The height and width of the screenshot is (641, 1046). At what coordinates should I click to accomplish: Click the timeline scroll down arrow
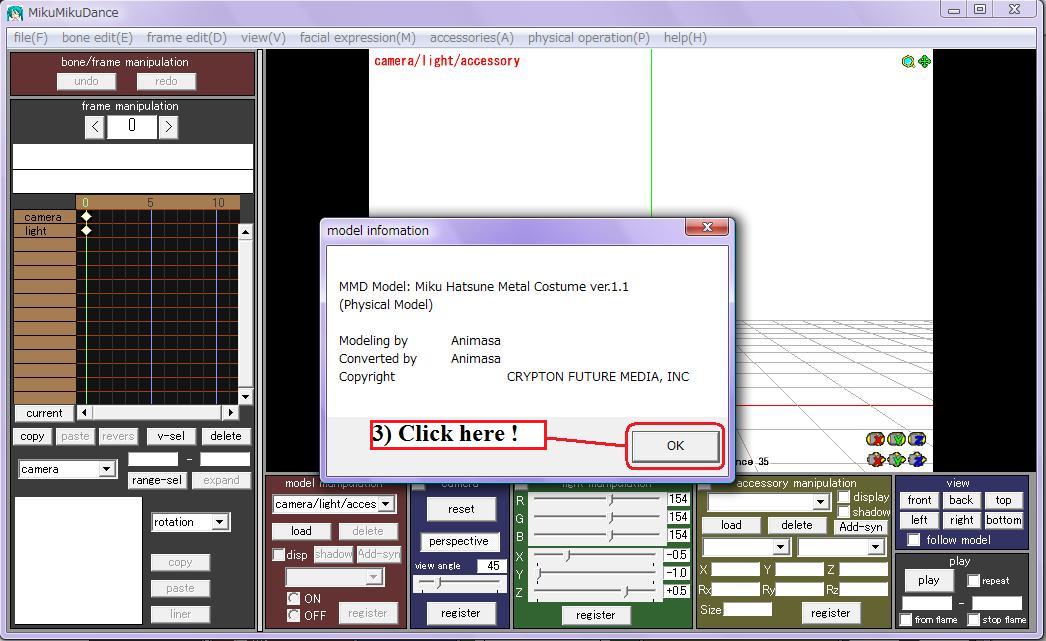point(245,396)
